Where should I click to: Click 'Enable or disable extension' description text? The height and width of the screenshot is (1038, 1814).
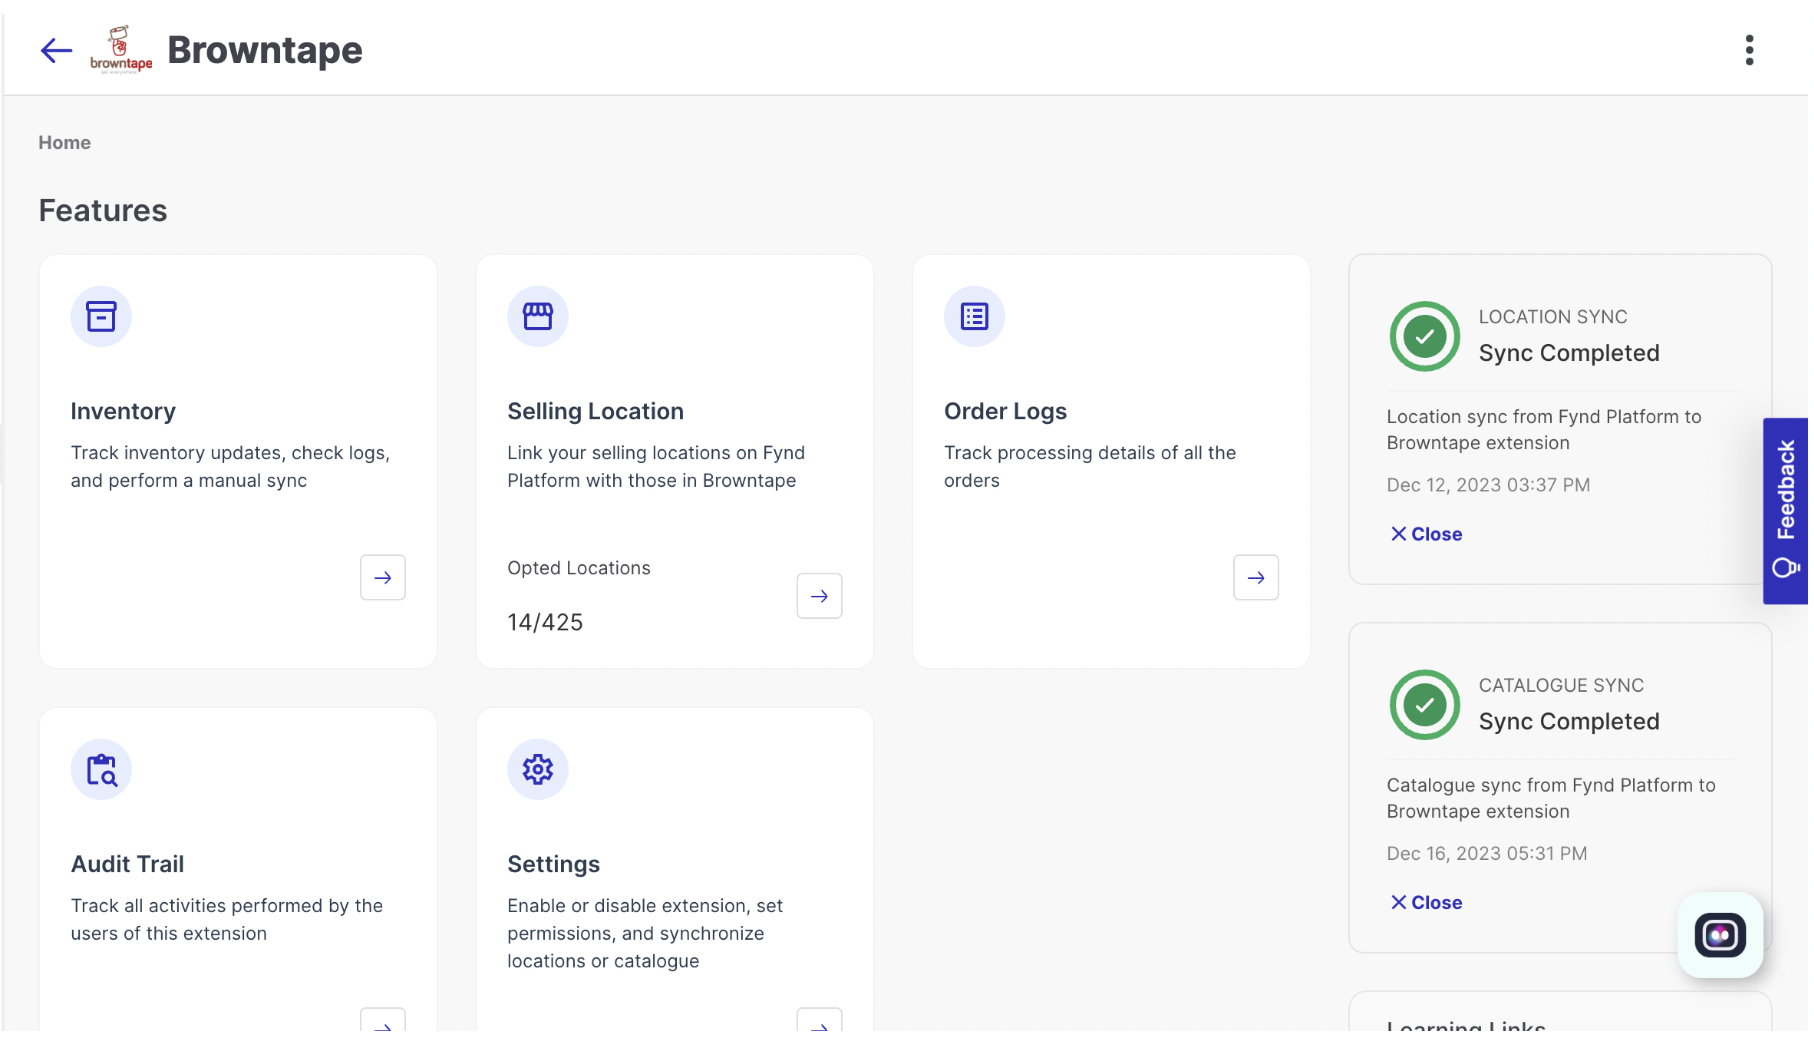(647, 936)
